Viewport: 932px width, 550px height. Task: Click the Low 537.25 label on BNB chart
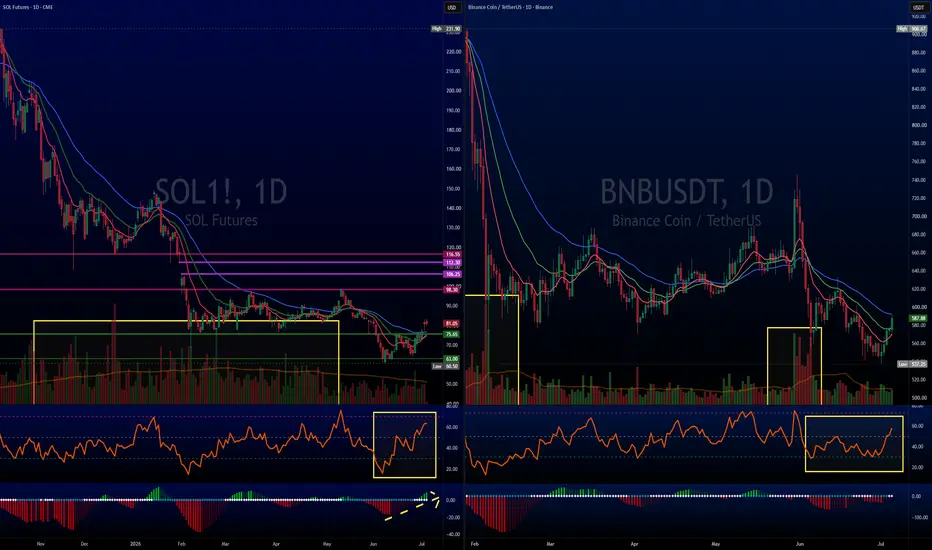[912, 364]
